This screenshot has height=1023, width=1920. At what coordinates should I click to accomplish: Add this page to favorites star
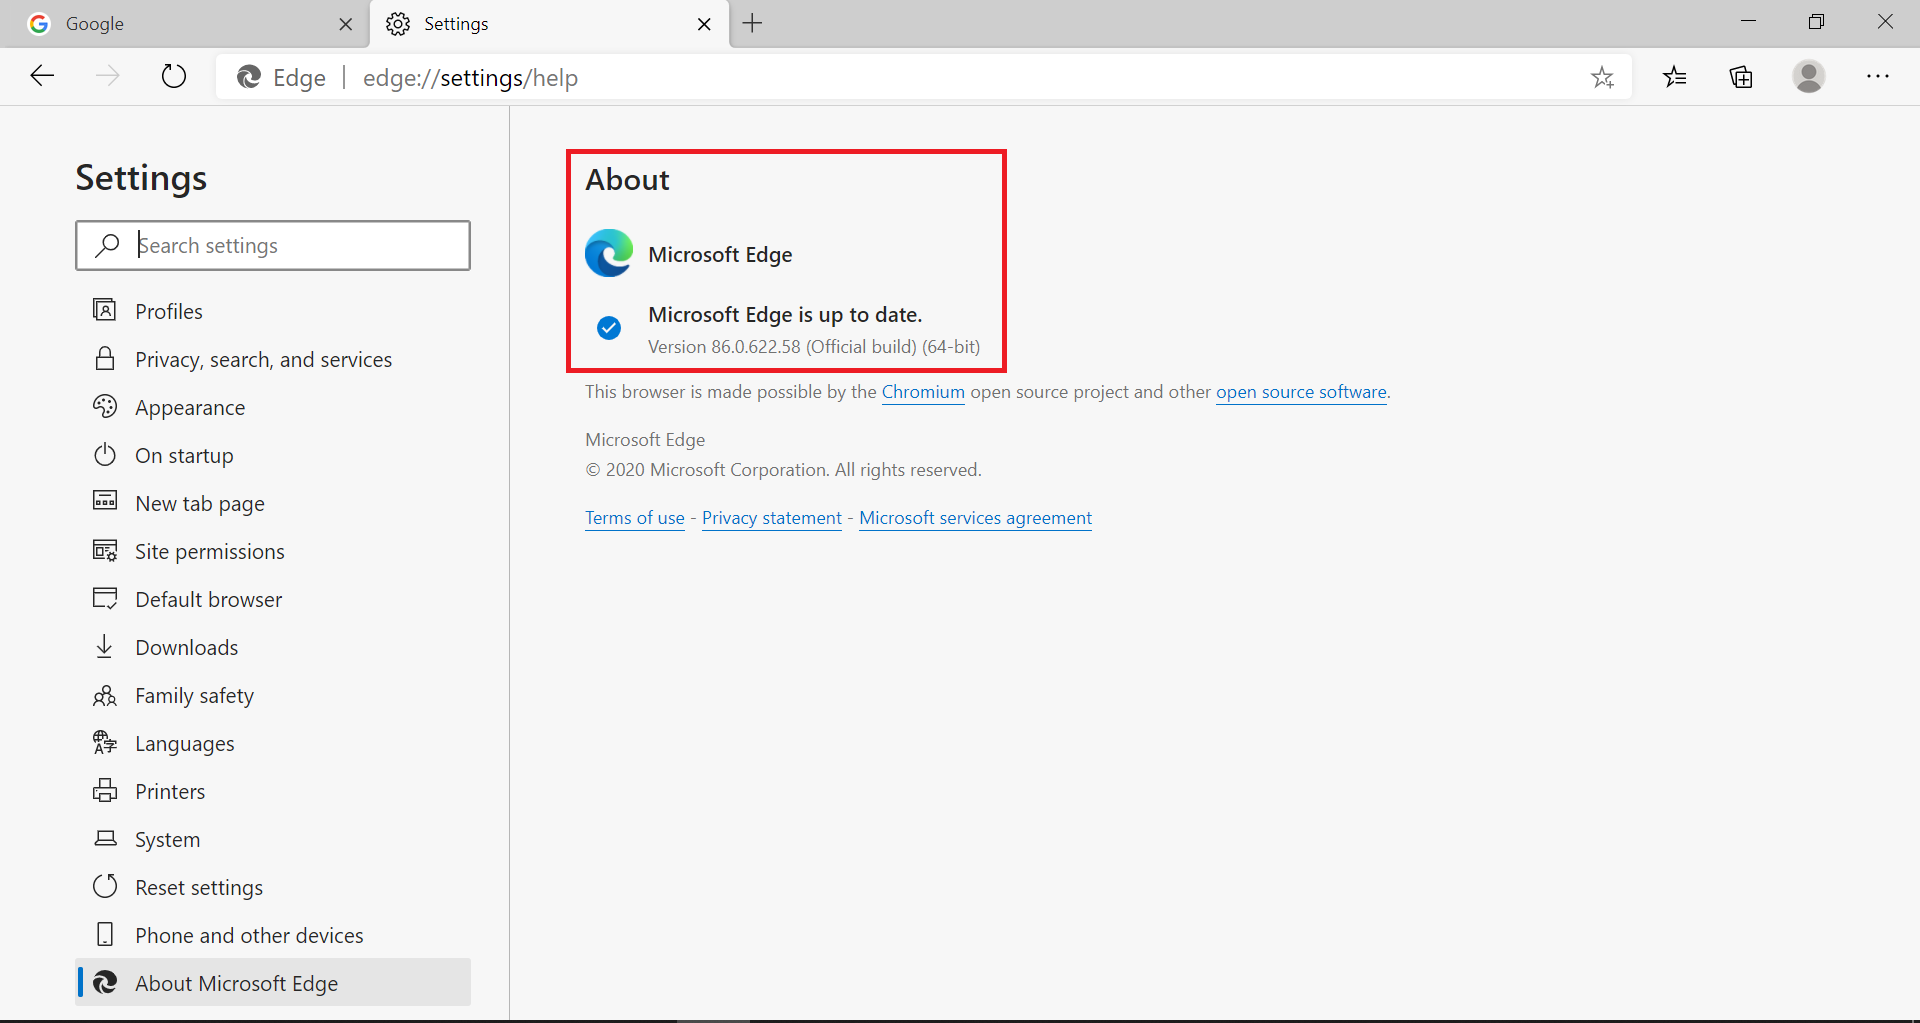click(1602, 77)
